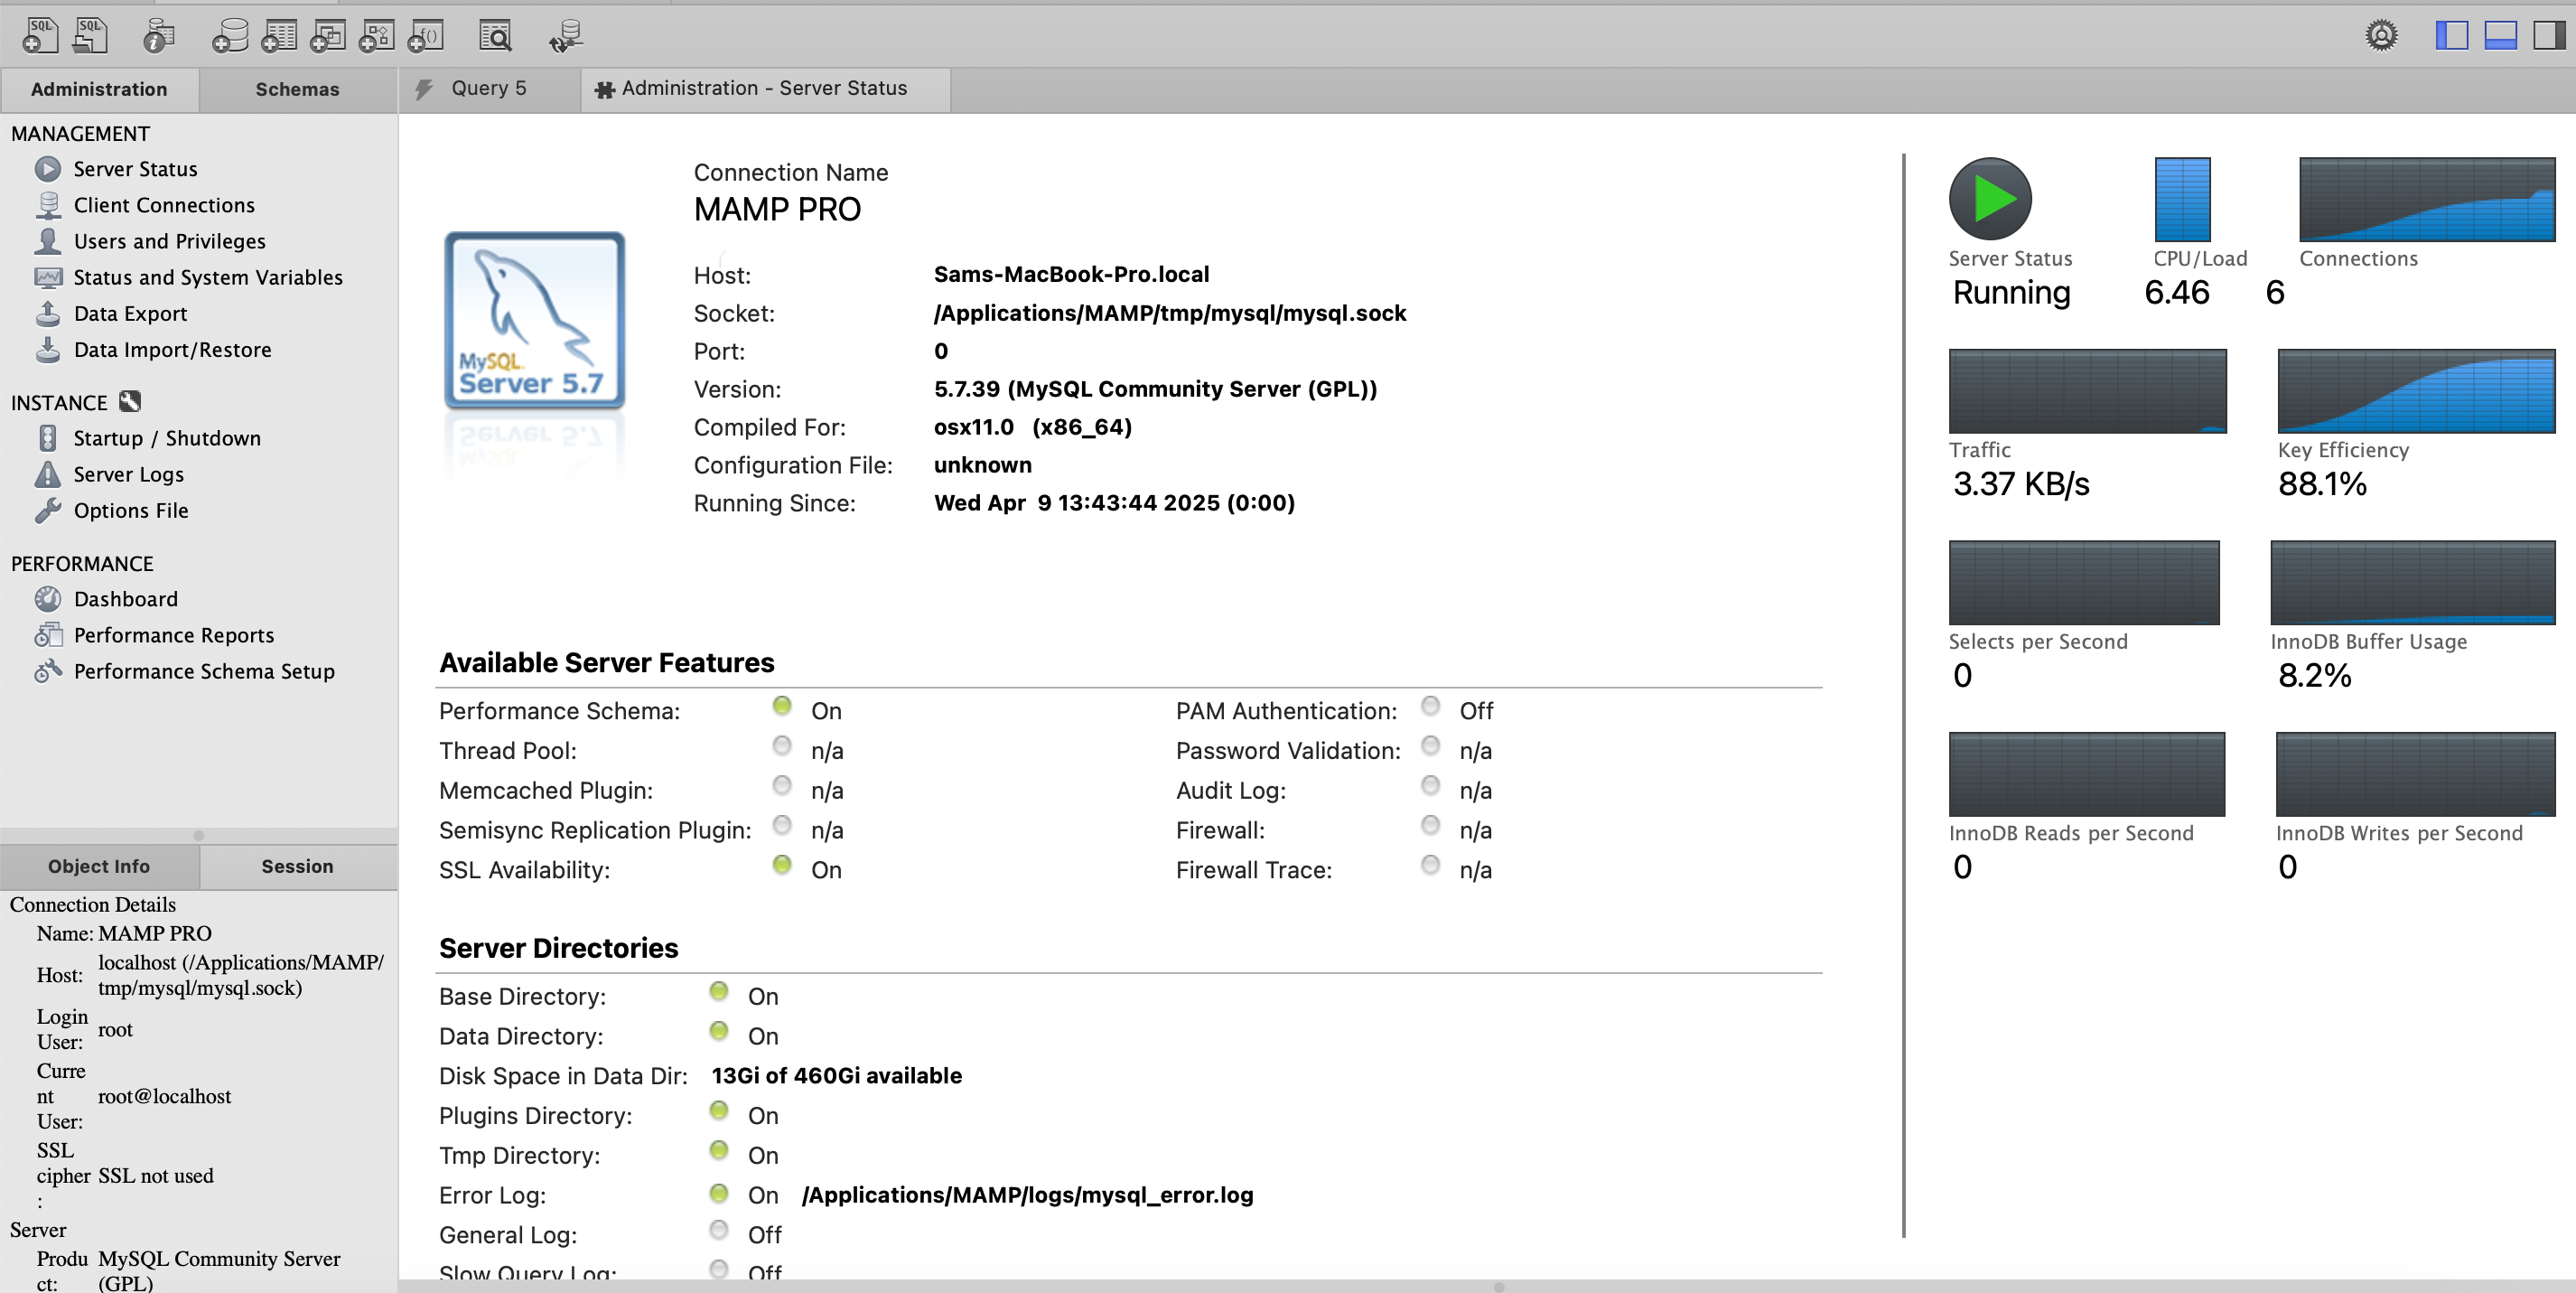
Task: Toggle the bottom output panel visibility
Action: point(2500,36)
